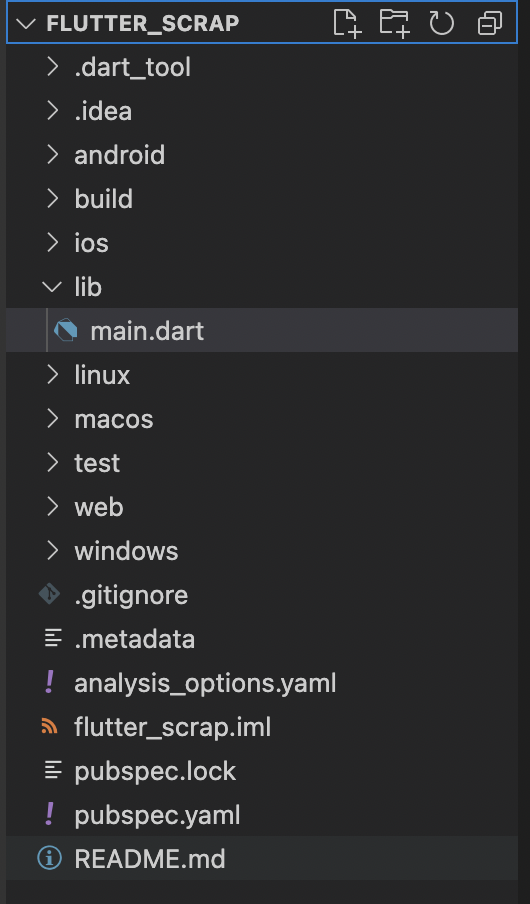Open the web folder
This screenshot has height=904, width=530.
pos(262,506)
